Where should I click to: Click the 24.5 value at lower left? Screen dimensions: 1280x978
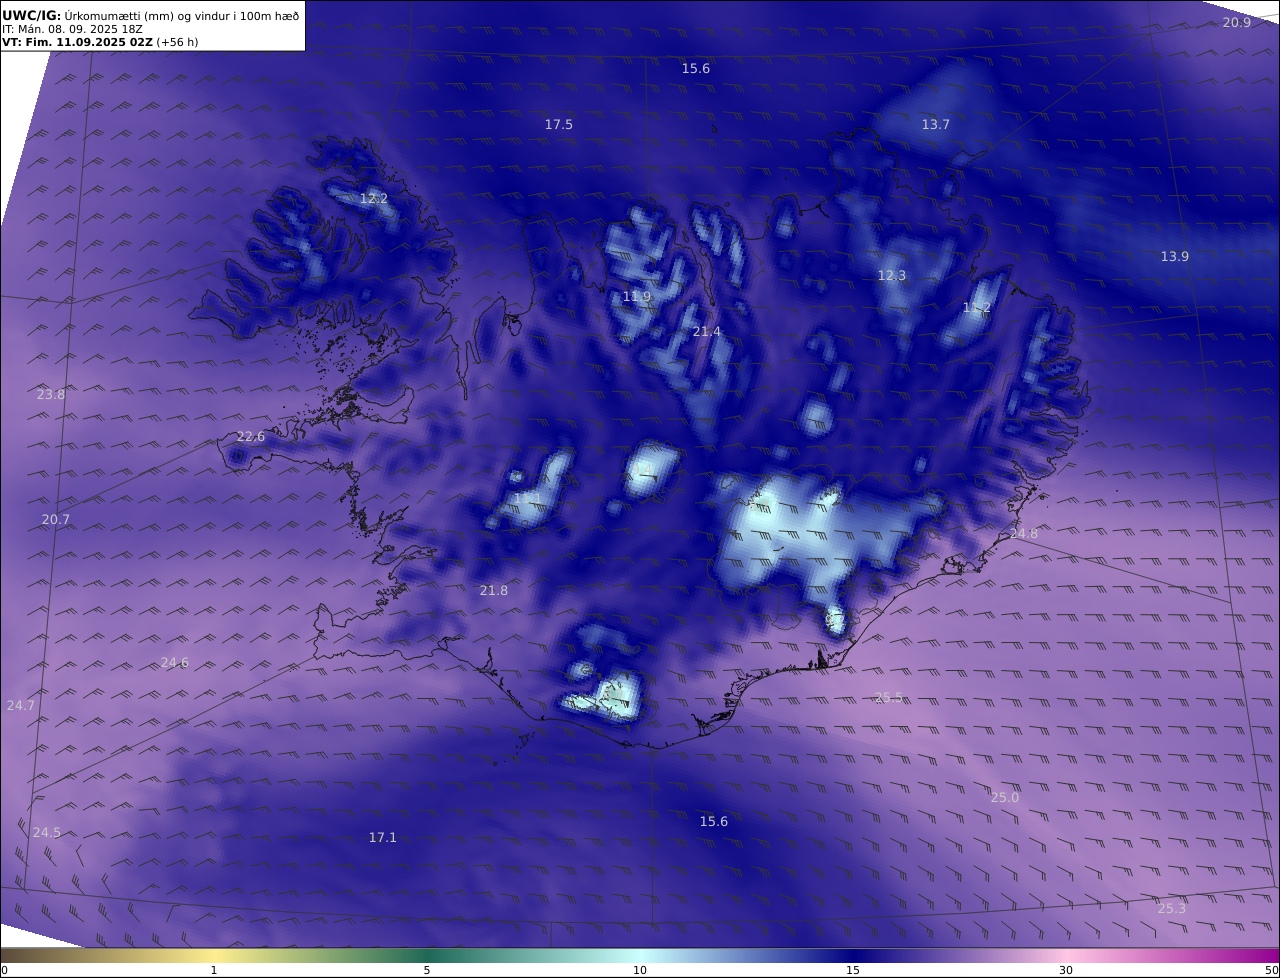coord(47,832)
